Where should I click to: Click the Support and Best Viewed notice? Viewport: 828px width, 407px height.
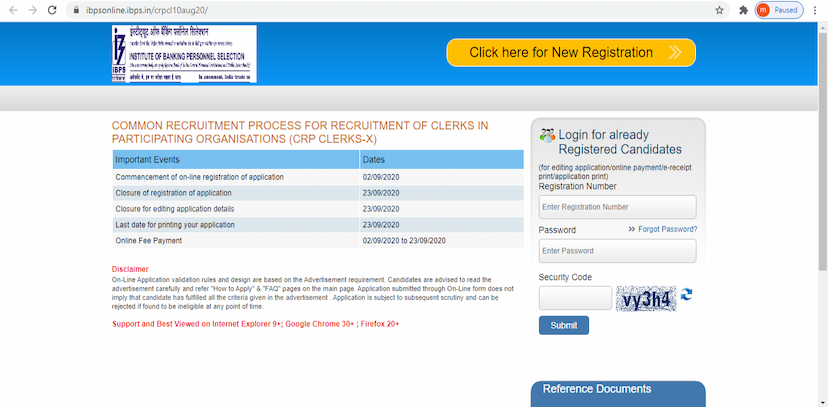[x=256, y=324]
